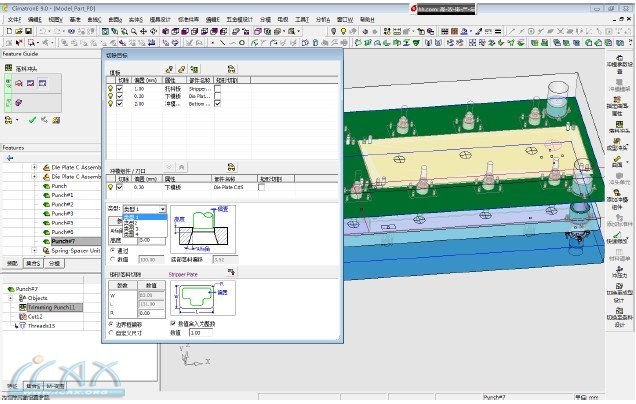The image size is (636, 404).
Task: Open the 文件 menu
Action: point(15,19)
